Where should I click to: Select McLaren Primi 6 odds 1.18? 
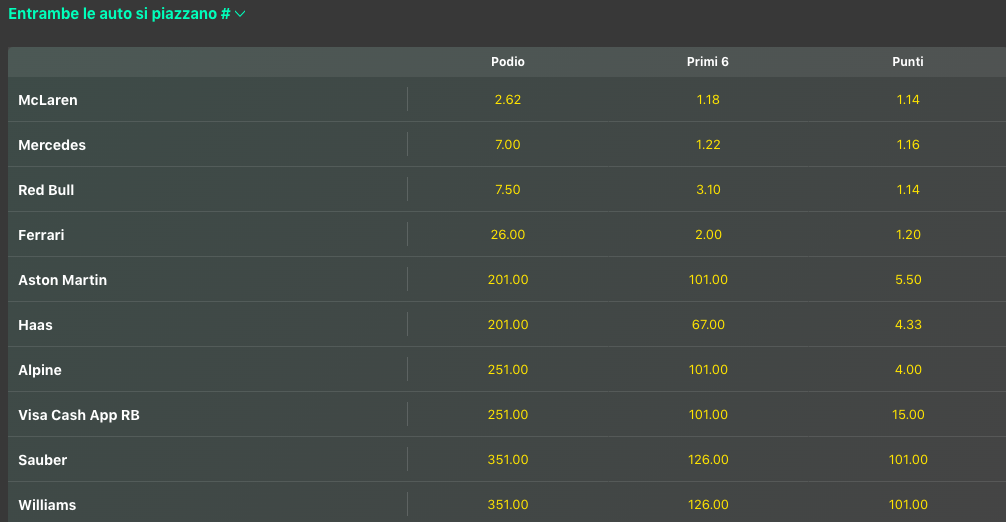[708, 100]
